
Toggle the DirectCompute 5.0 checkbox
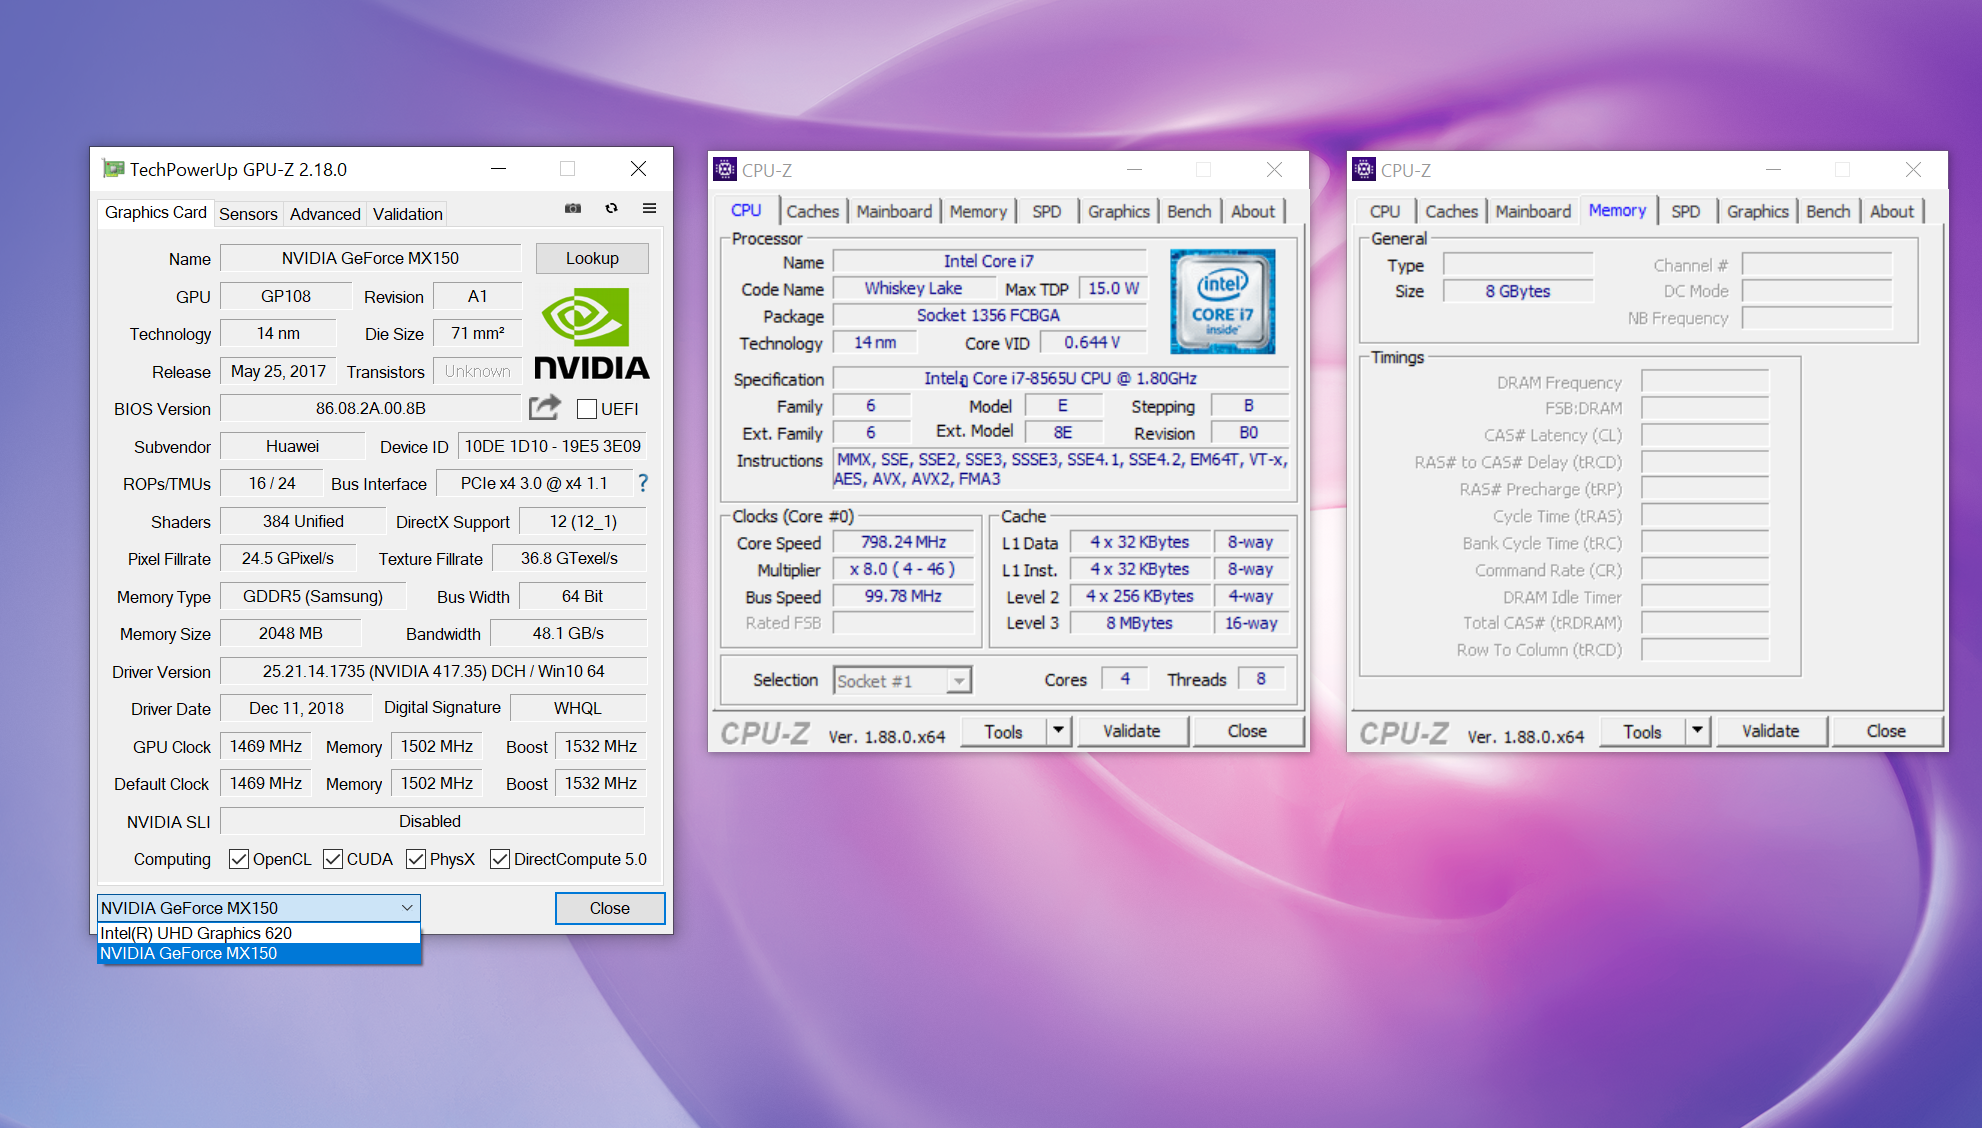(500, 859)
